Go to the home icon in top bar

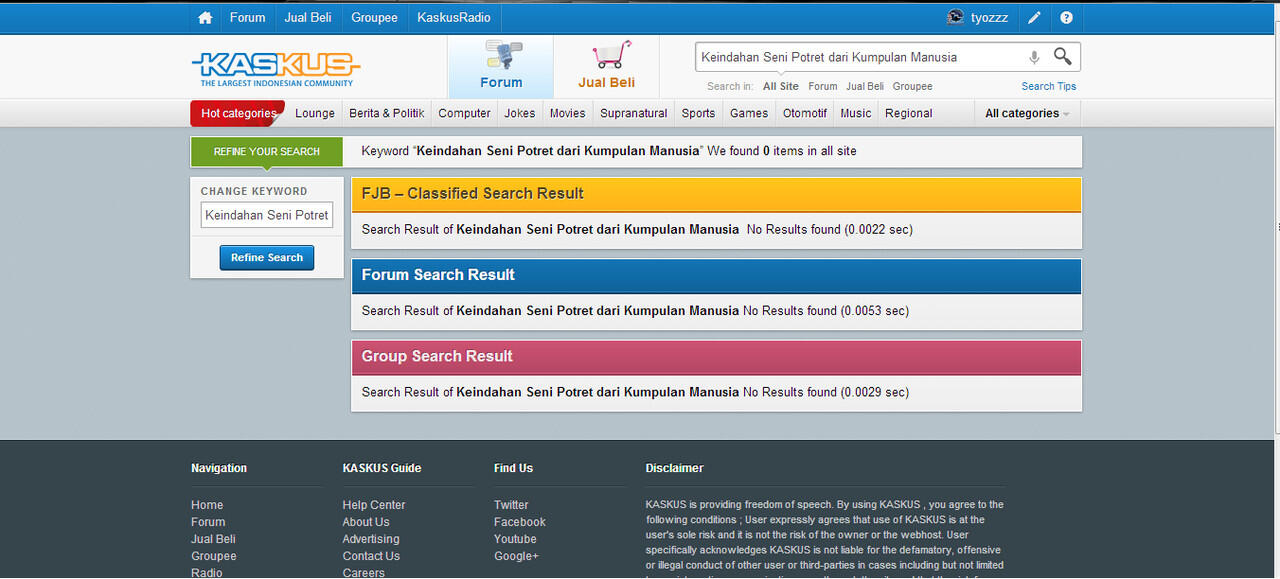click(x=205, y=18)
